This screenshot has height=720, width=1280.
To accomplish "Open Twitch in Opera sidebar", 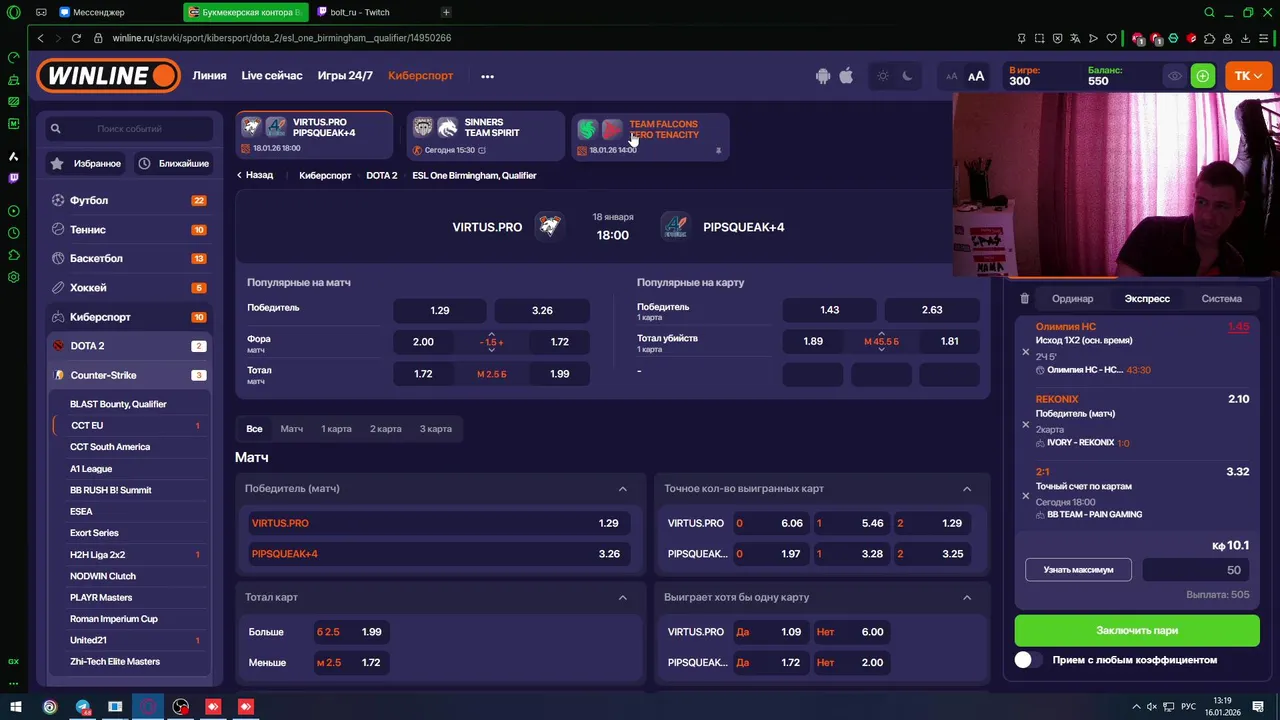I will (x=13, y=178).
